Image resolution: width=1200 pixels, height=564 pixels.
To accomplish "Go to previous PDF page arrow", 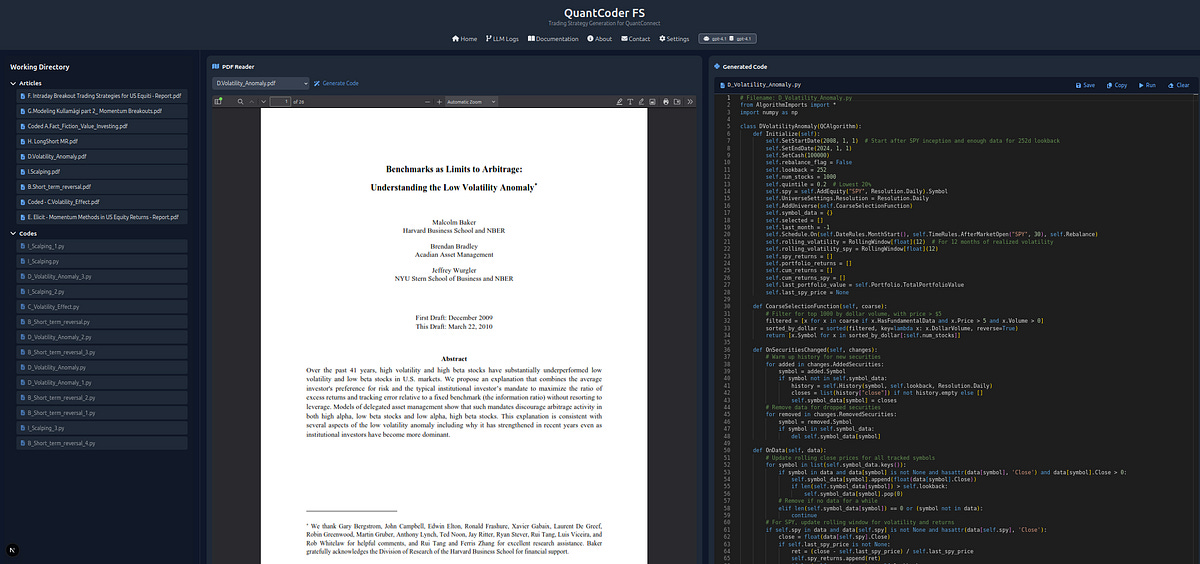I will coord(251,101).
